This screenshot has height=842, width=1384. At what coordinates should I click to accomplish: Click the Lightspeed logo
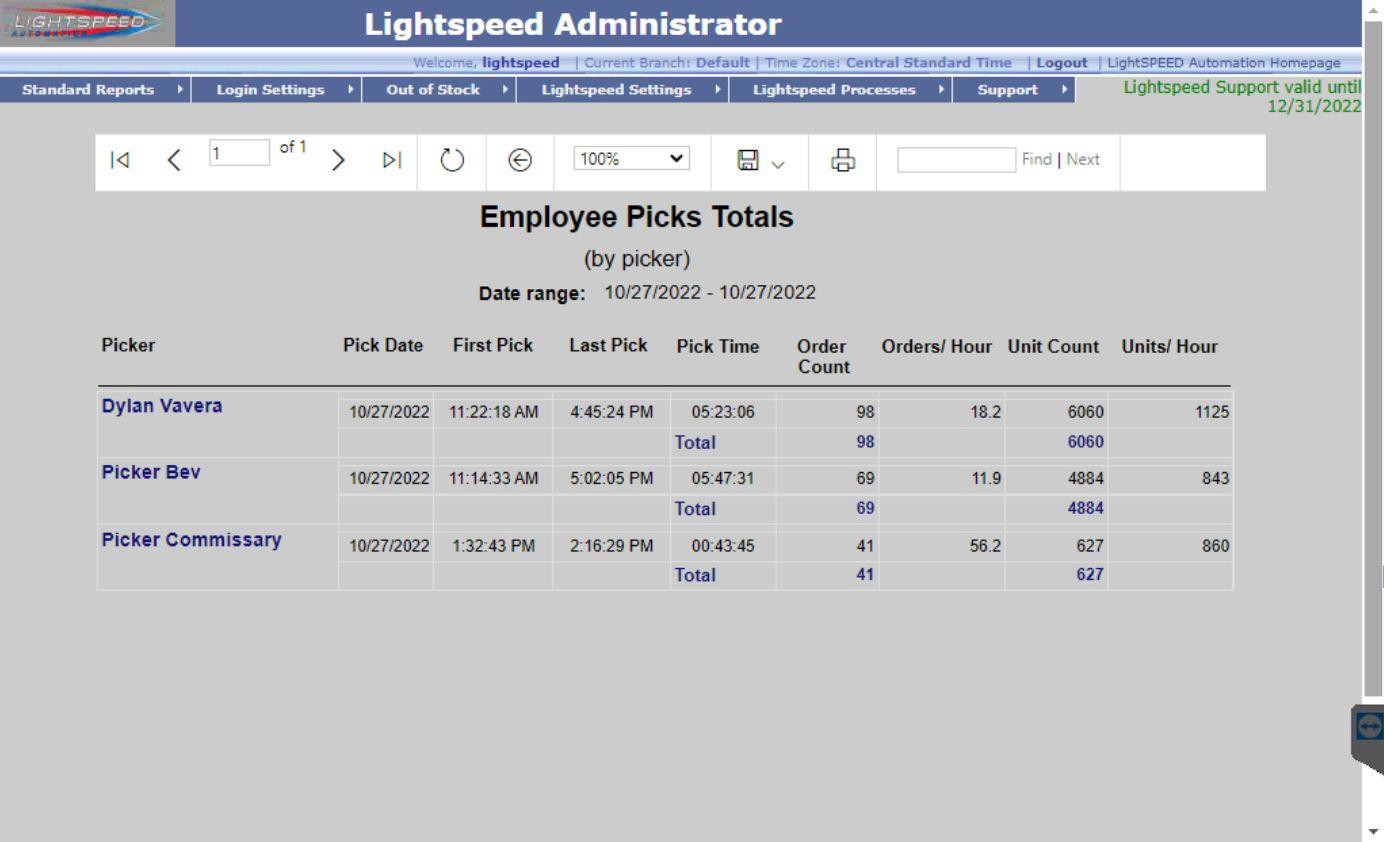point(87,23)
